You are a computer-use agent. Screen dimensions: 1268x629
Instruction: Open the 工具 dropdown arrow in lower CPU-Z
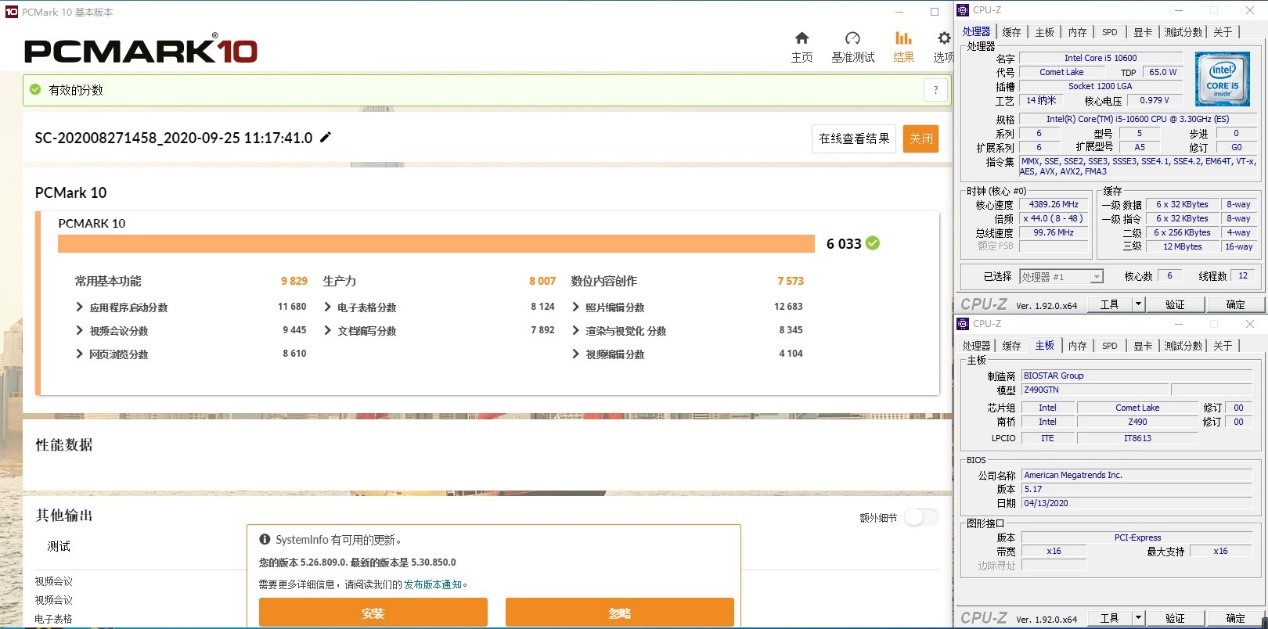point(1138,618)
